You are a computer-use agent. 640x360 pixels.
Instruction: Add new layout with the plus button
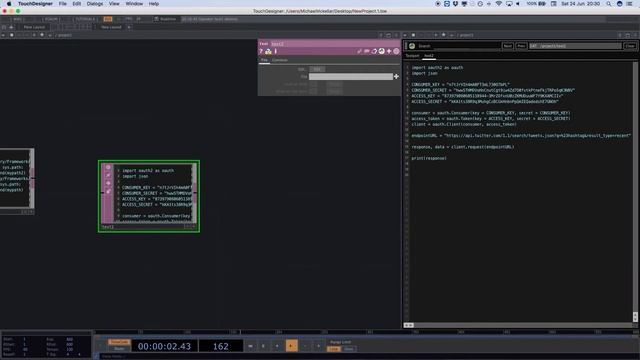pos(129,27)
